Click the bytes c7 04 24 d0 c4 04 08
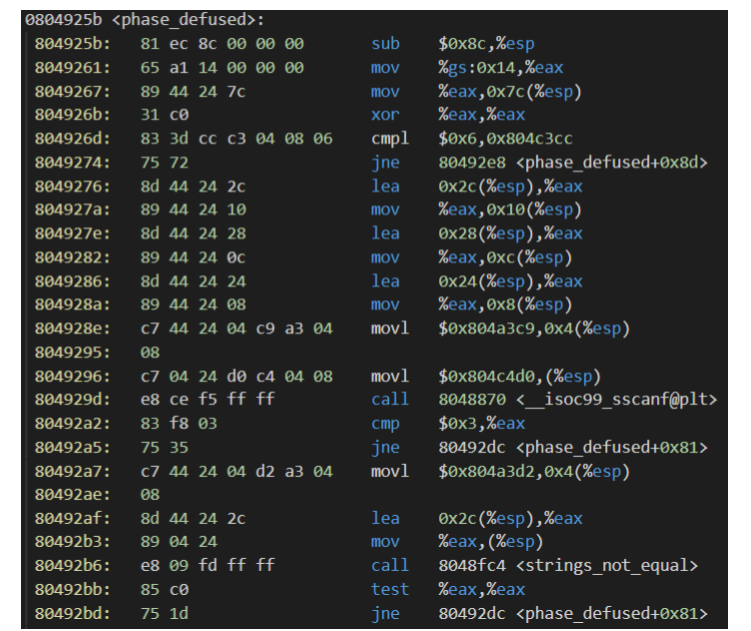Screen dimensions: 751x631 coord(236,376)
